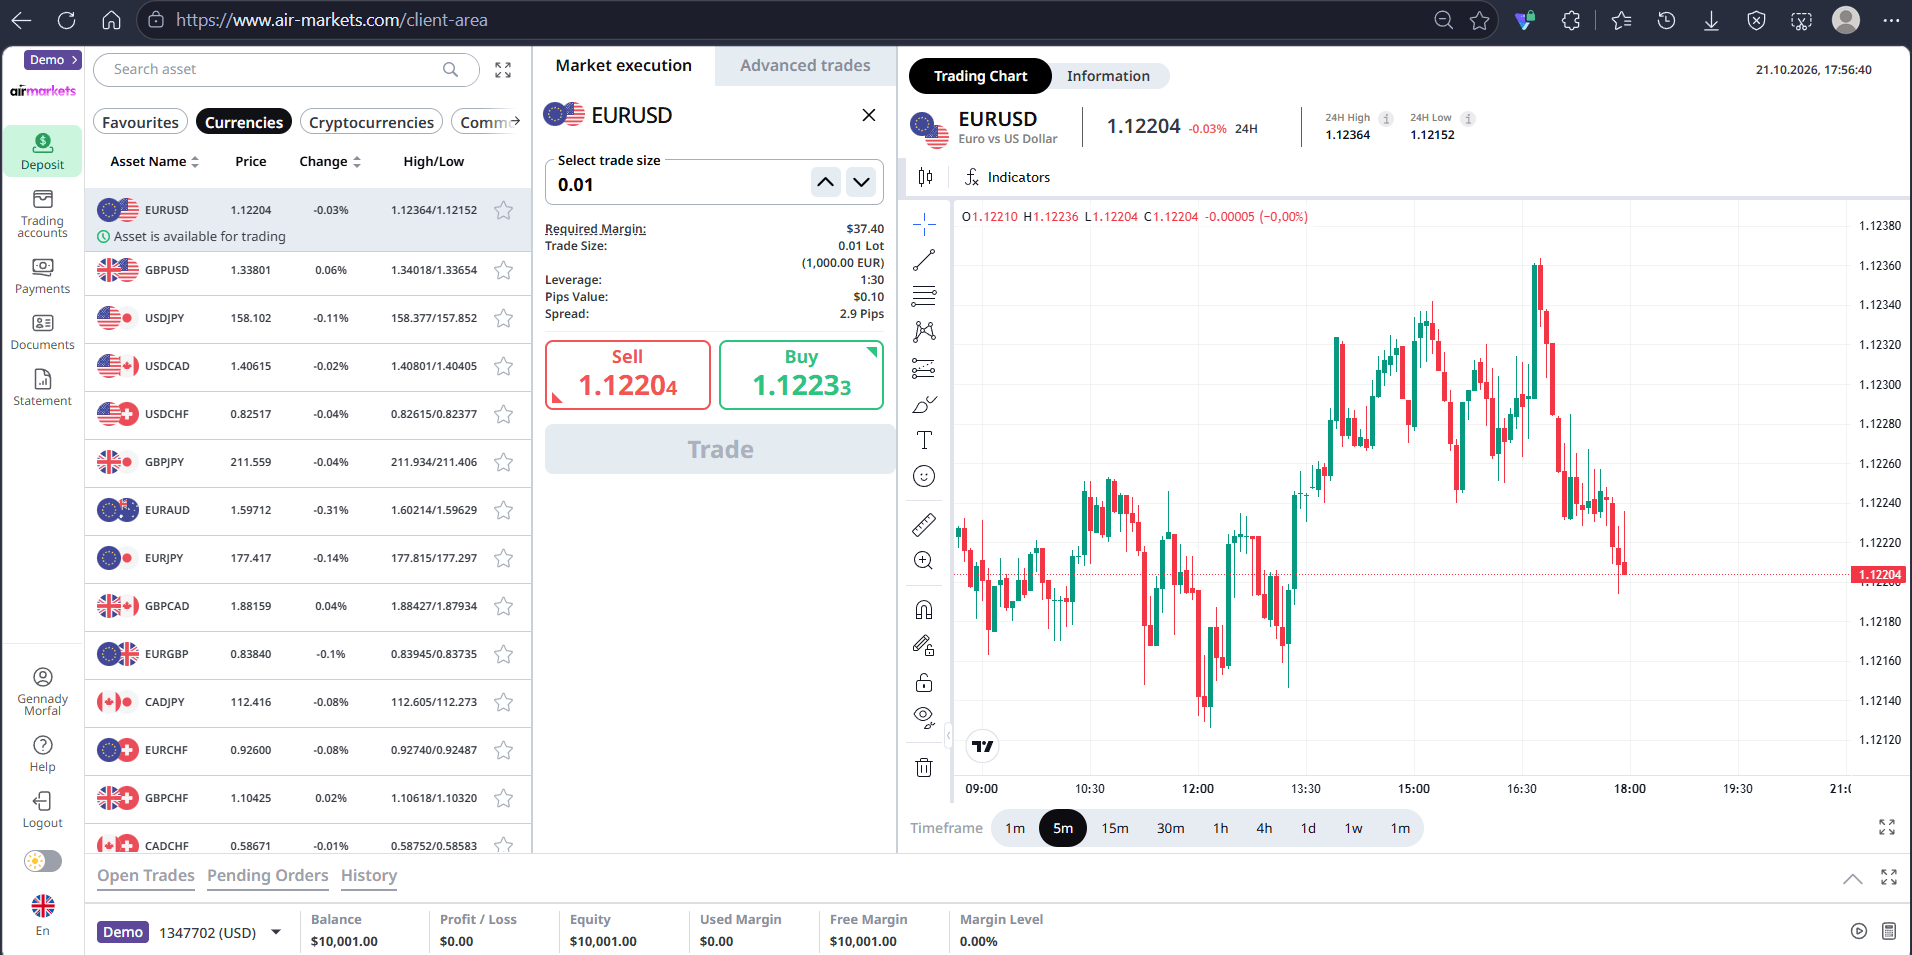Switch to the Advanced trades tab

click(x=805, y=65)
